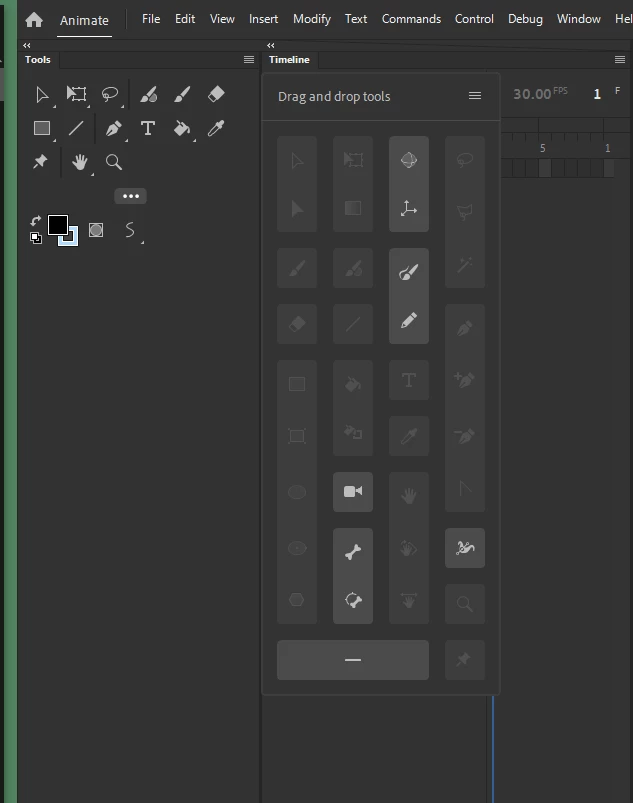Click the dimmed PolyStar hexagon tool

click(297, 600)
